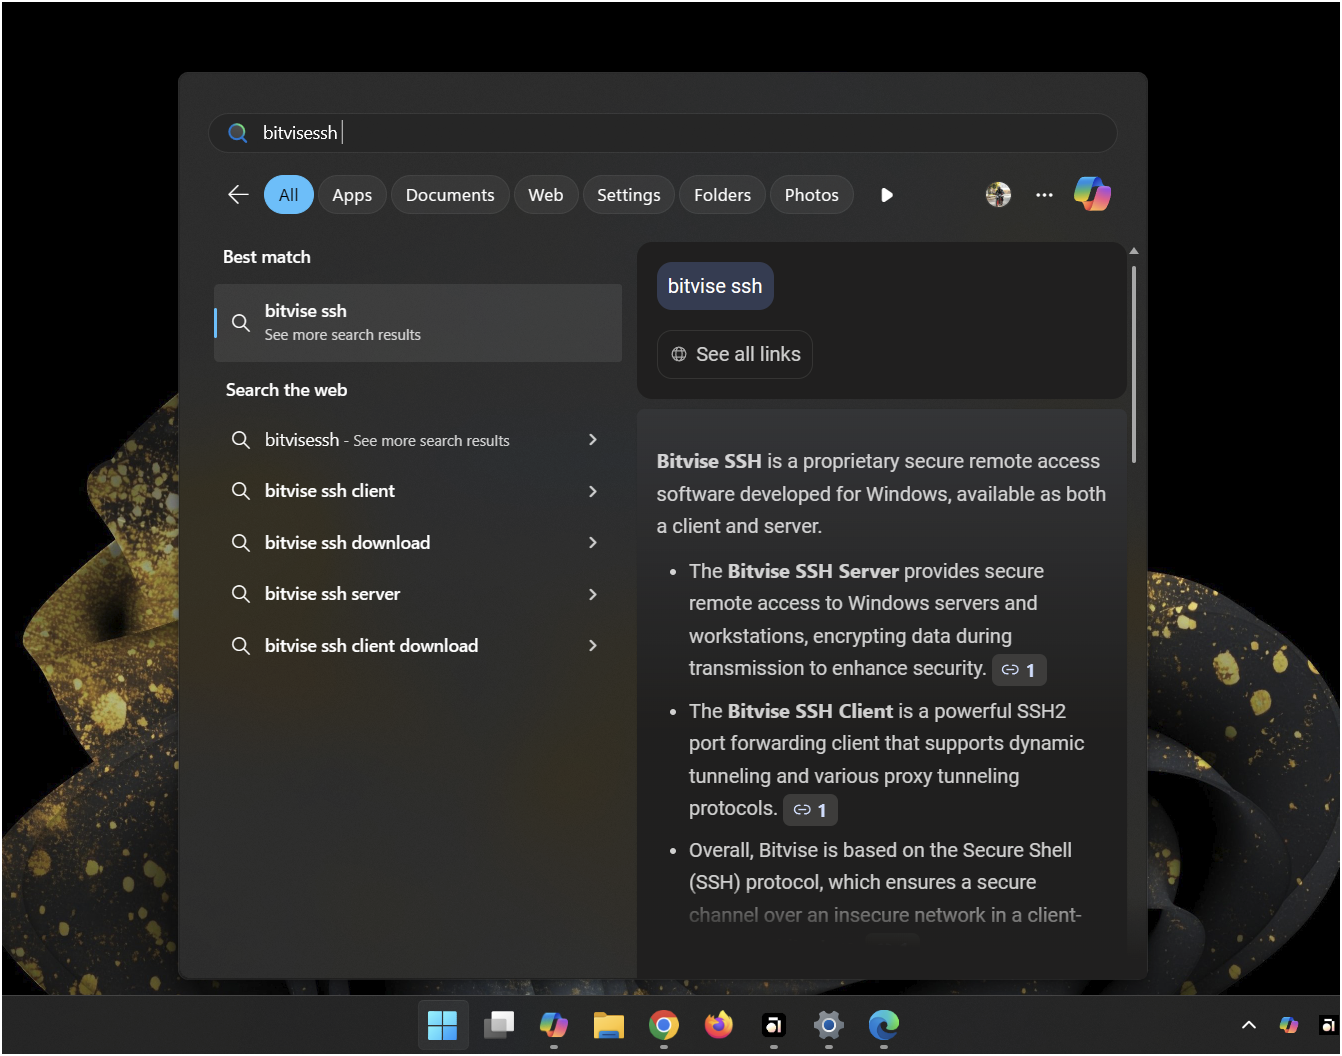
Task: Click the bitvise ssh chip in preview
Action: pos(715,286)
